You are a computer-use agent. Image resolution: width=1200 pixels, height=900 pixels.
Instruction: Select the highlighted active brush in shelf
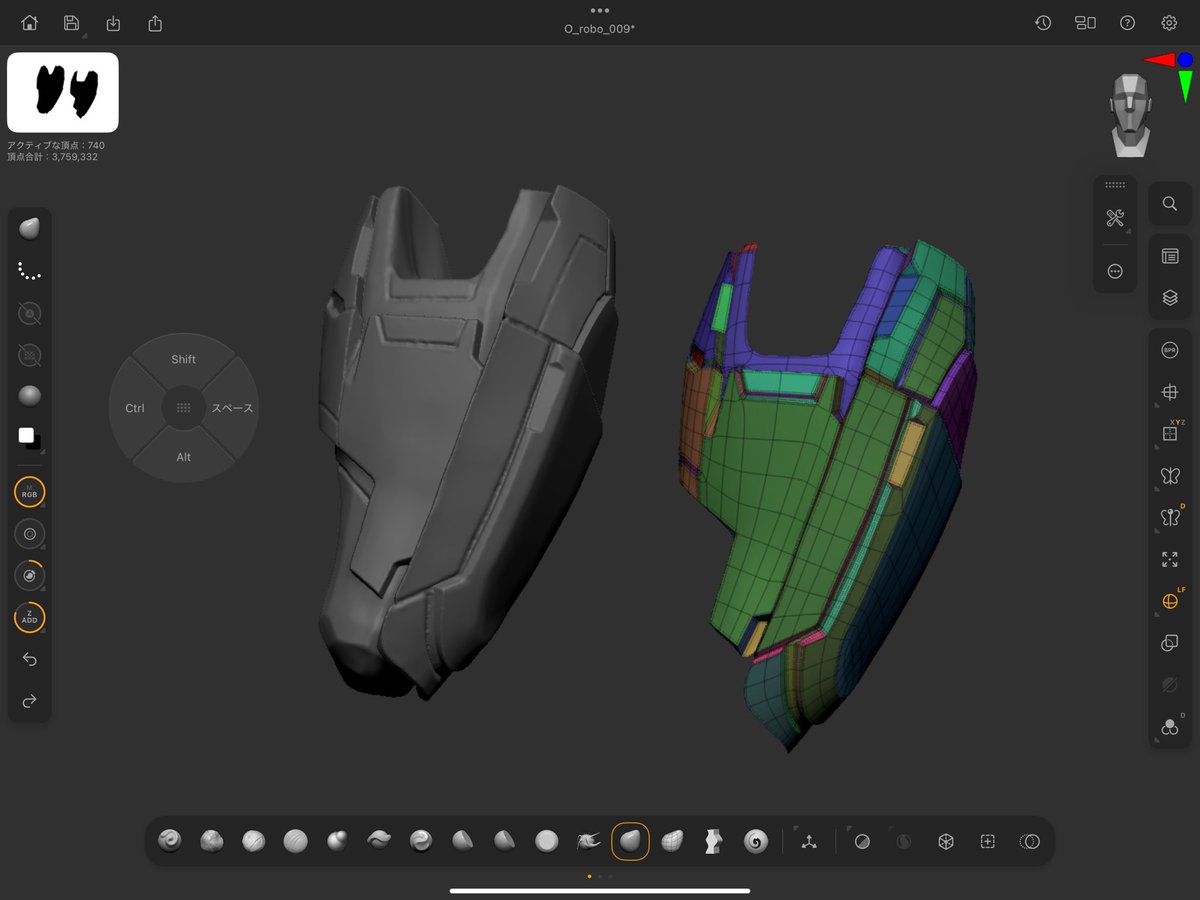coord(630,841)
